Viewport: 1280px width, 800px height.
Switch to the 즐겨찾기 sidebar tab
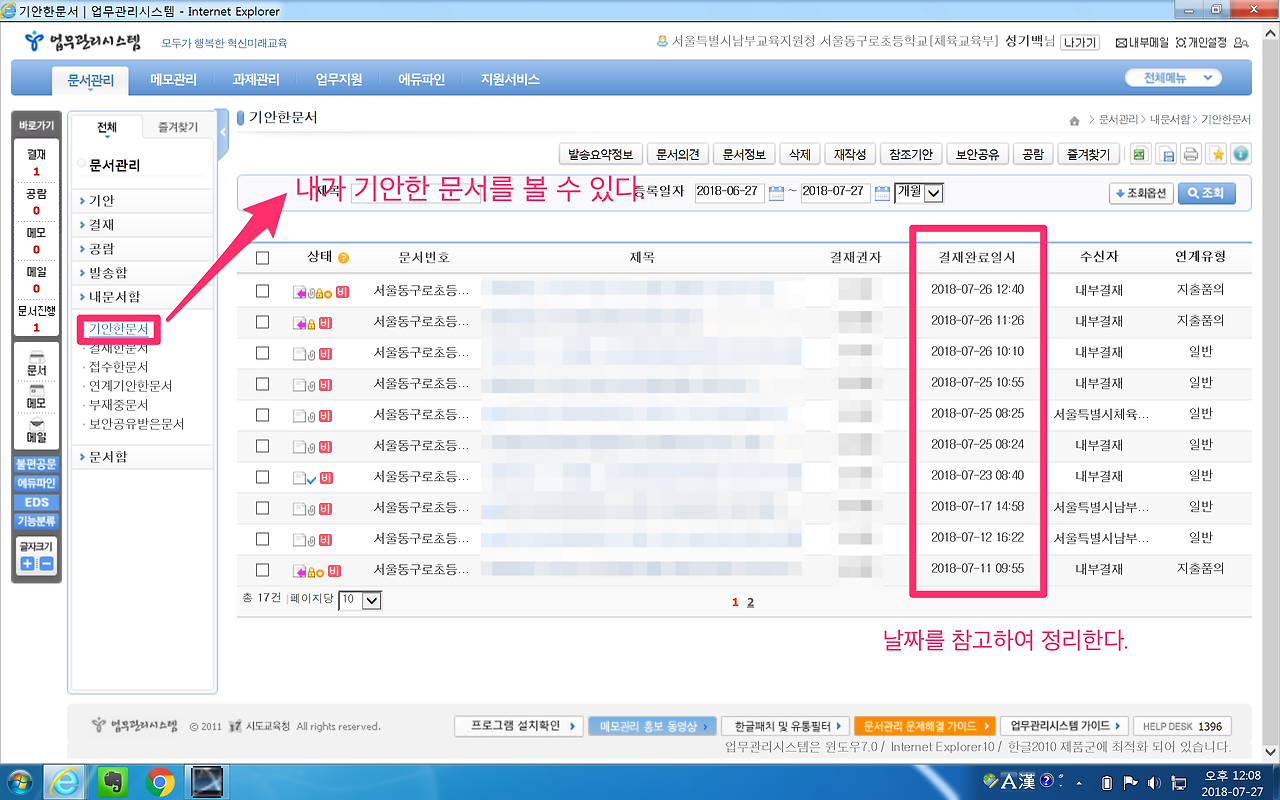coord(178,128)
